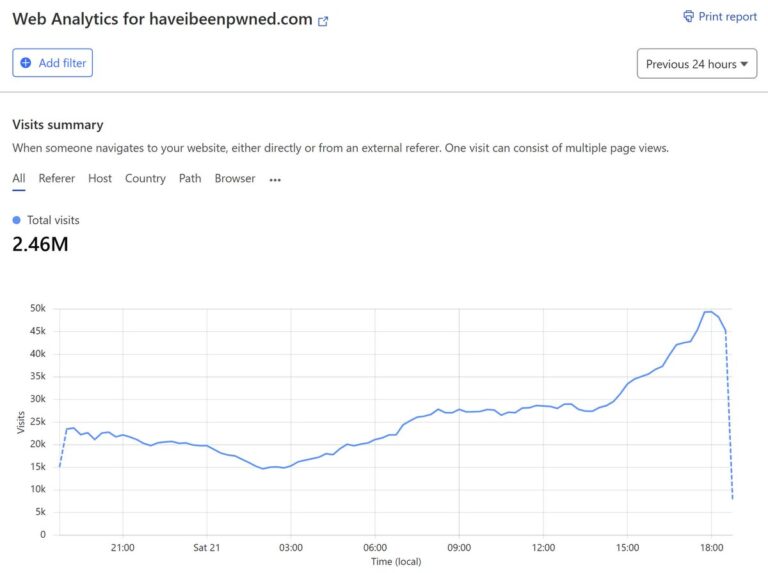Switch to the Host tab
This screenshot has height=573, width=768.
tap(100, 178)
